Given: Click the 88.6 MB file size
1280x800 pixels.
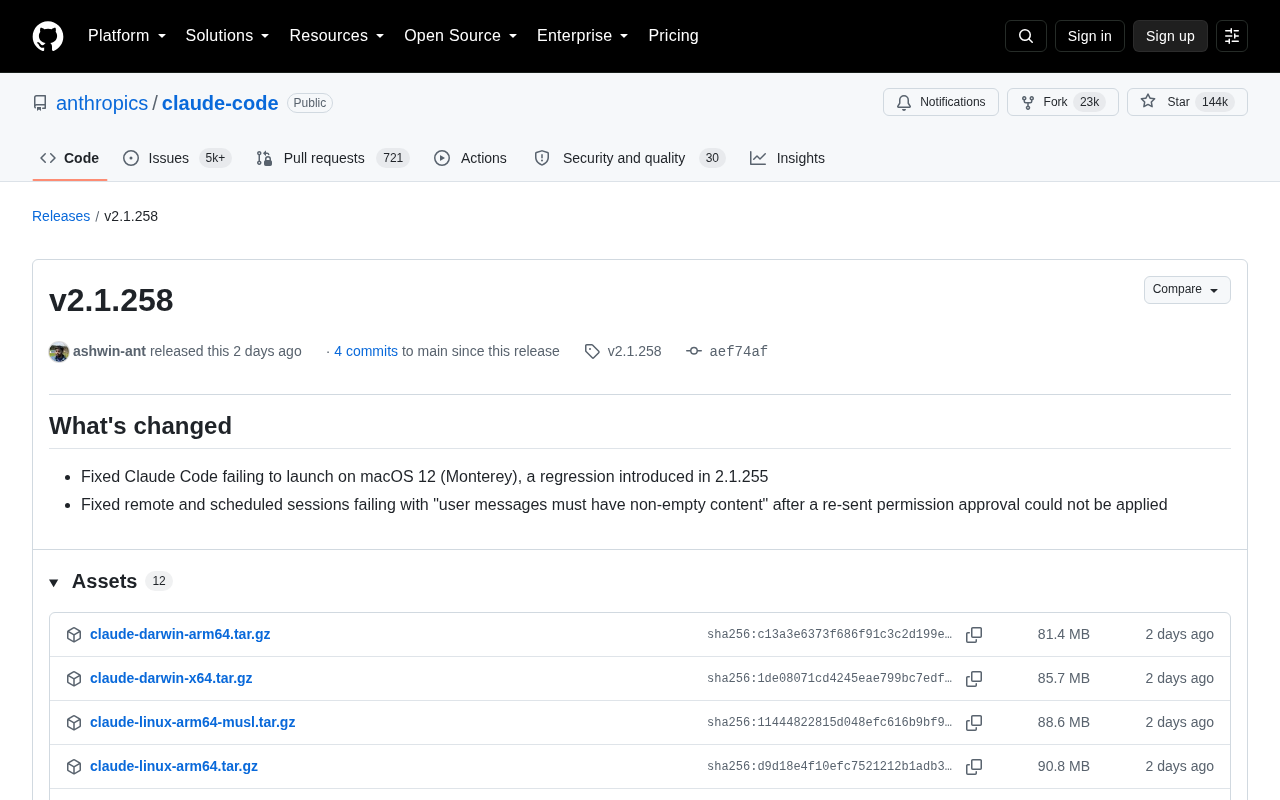Looking at the screenshot, I should click(x=1063, y=722).
